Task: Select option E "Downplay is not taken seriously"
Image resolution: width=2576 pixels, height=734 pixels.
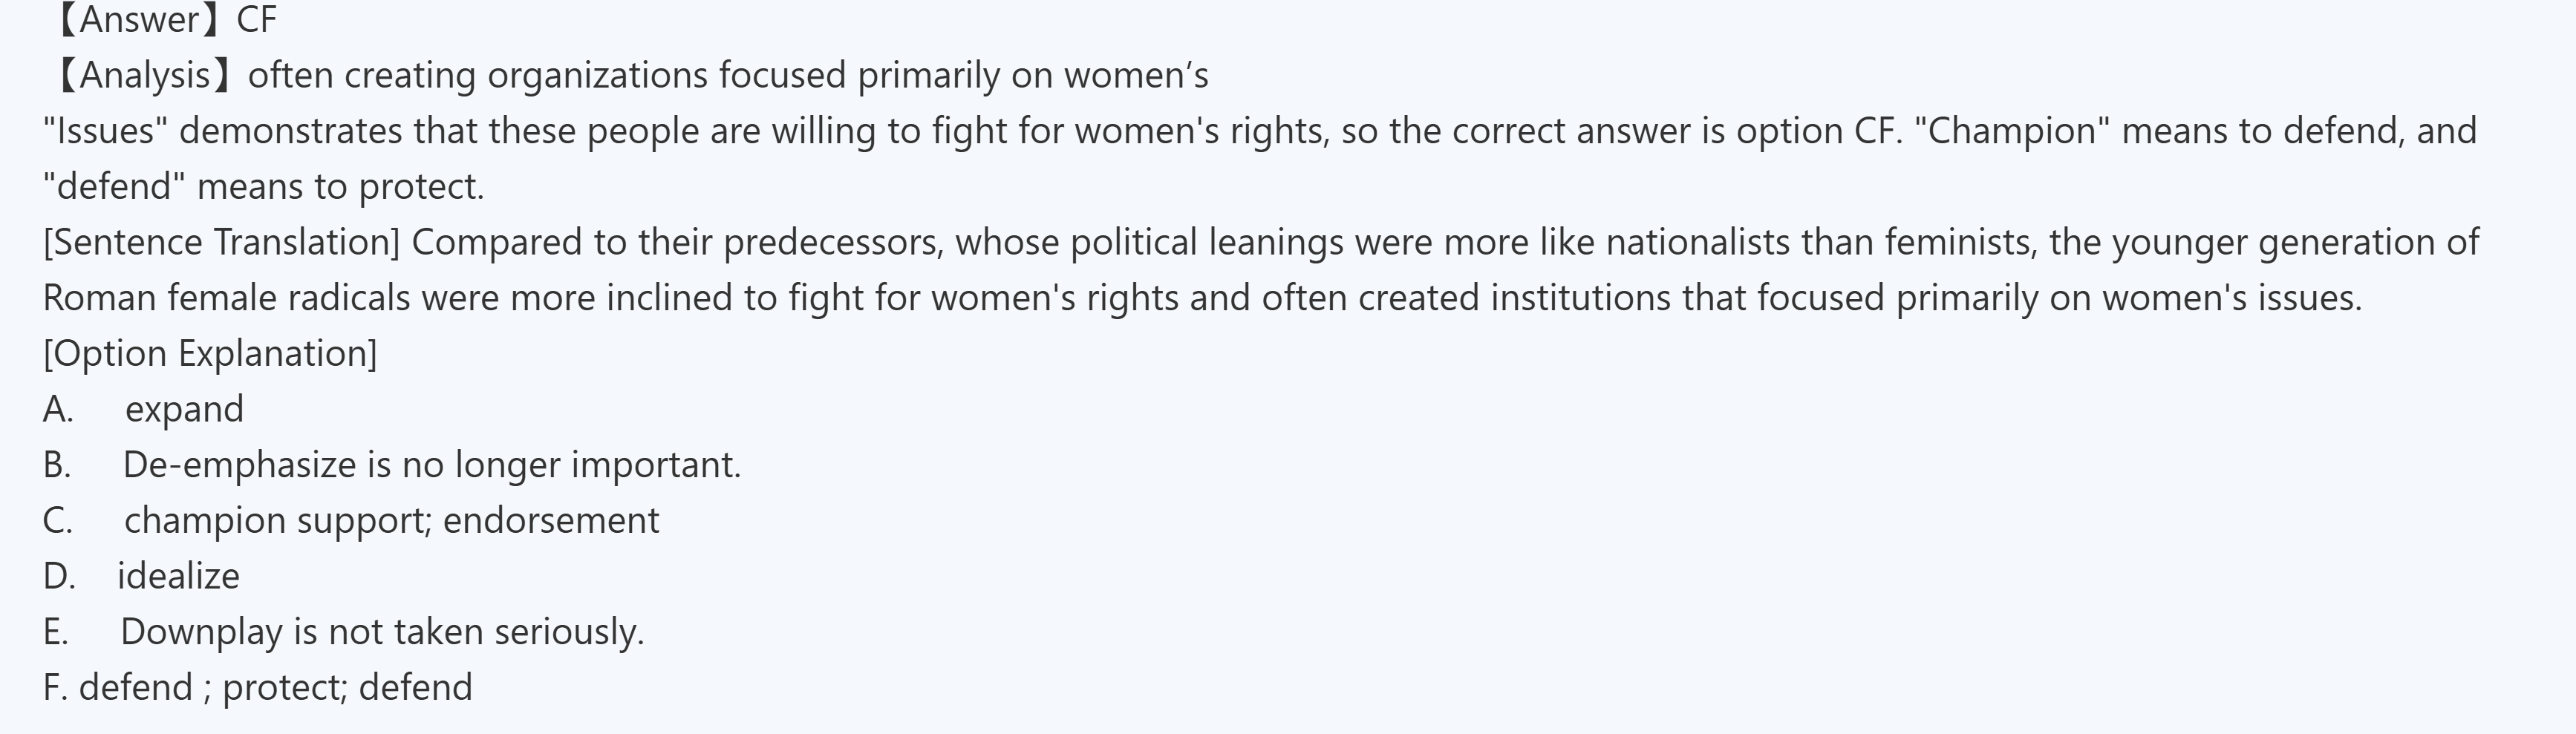Action: tap(382, 632)
